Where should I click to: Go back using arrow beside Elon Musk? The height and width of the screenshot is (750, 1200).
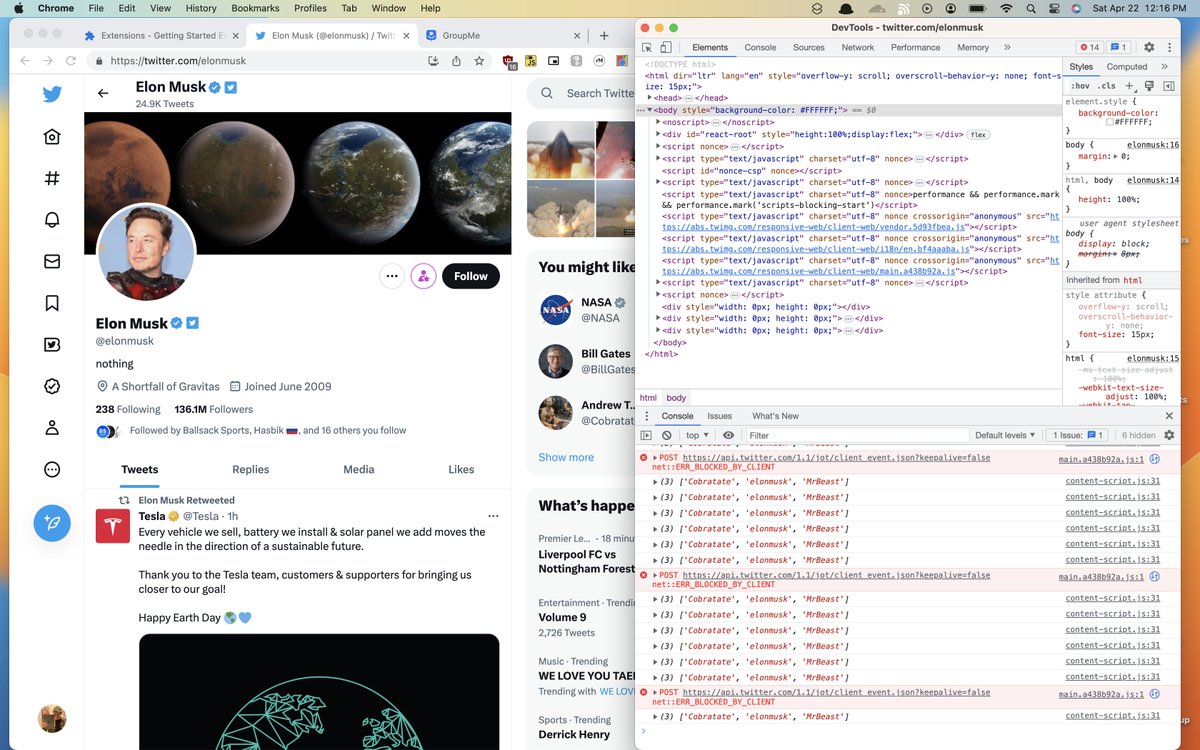tap(103, 93)
